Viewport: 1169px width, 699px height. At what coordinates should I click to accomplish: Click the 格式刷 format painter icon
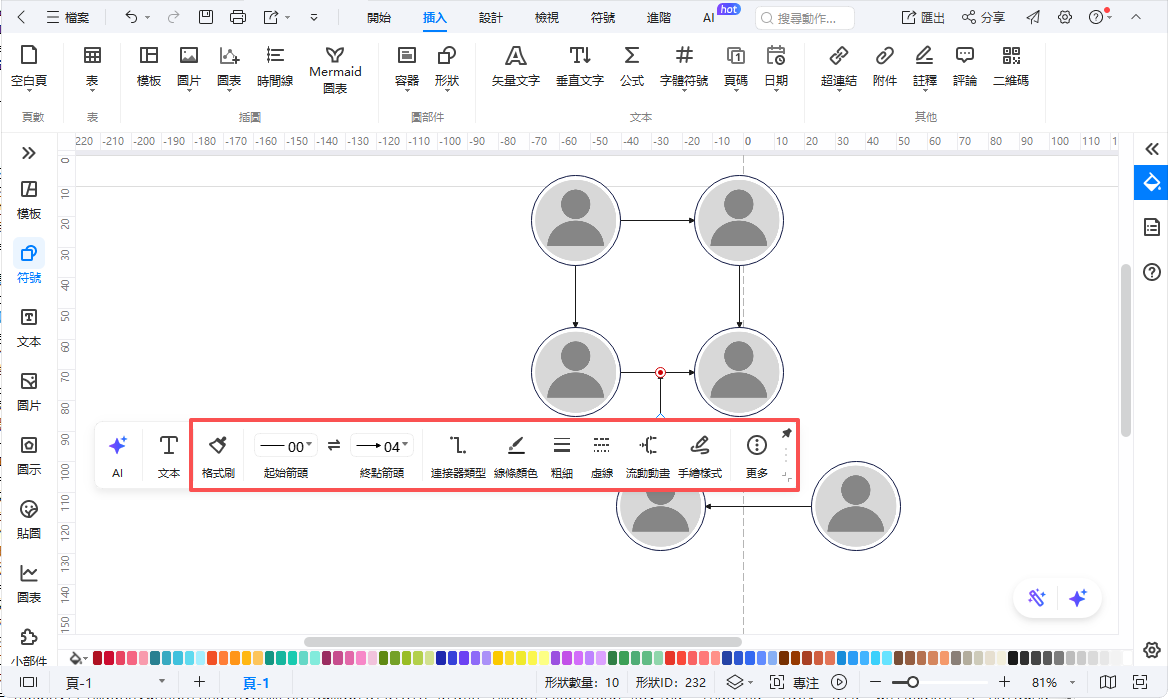218,446
